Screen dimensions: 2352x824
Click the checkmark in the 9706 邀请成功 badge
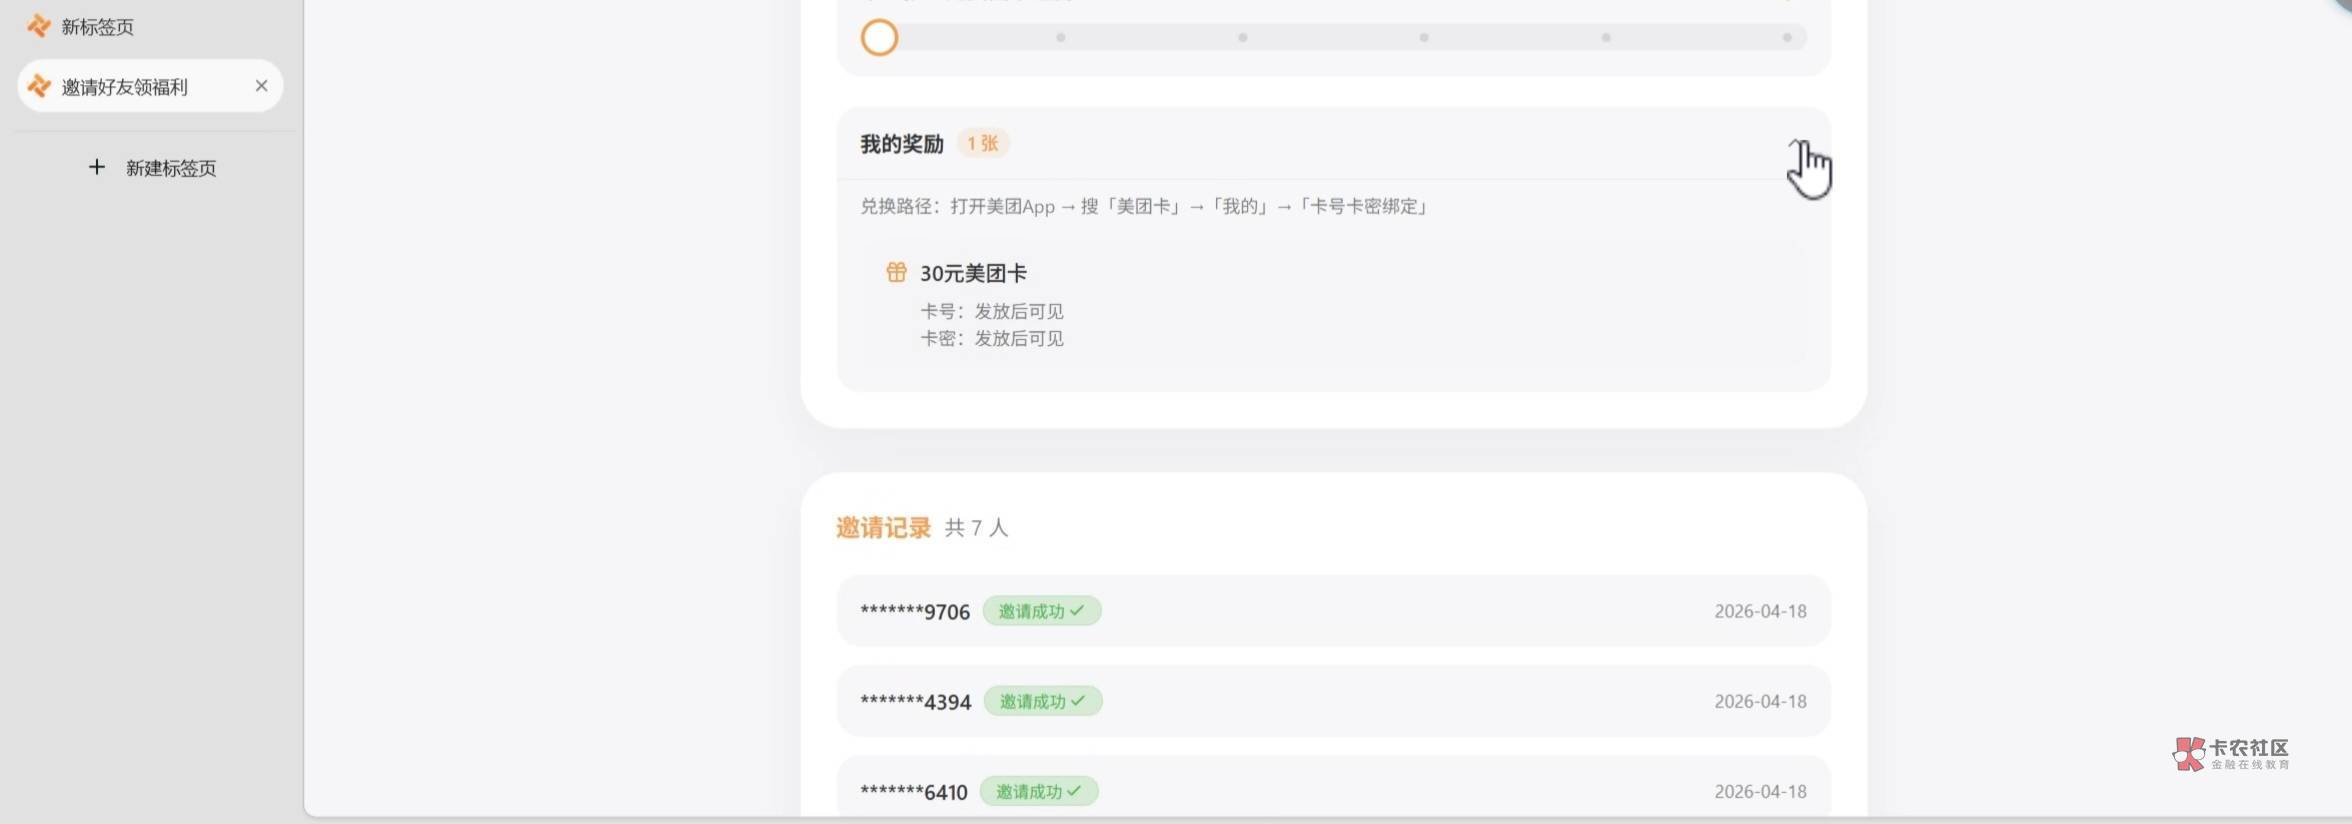[x=1077, y=611]
